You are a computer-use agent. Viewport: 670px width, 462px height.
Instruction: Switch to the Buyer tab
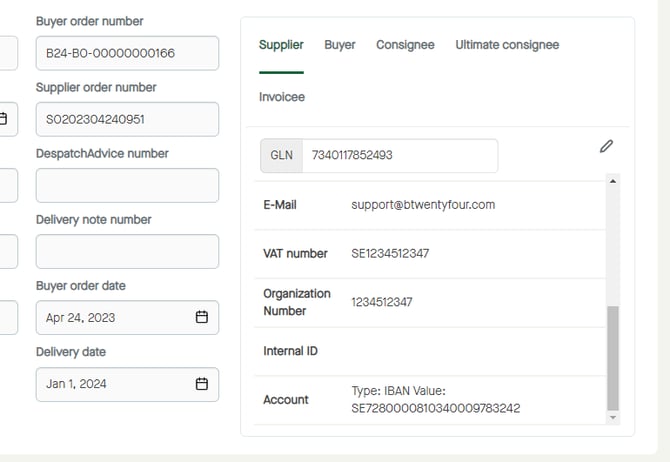(x=340, y=45)
